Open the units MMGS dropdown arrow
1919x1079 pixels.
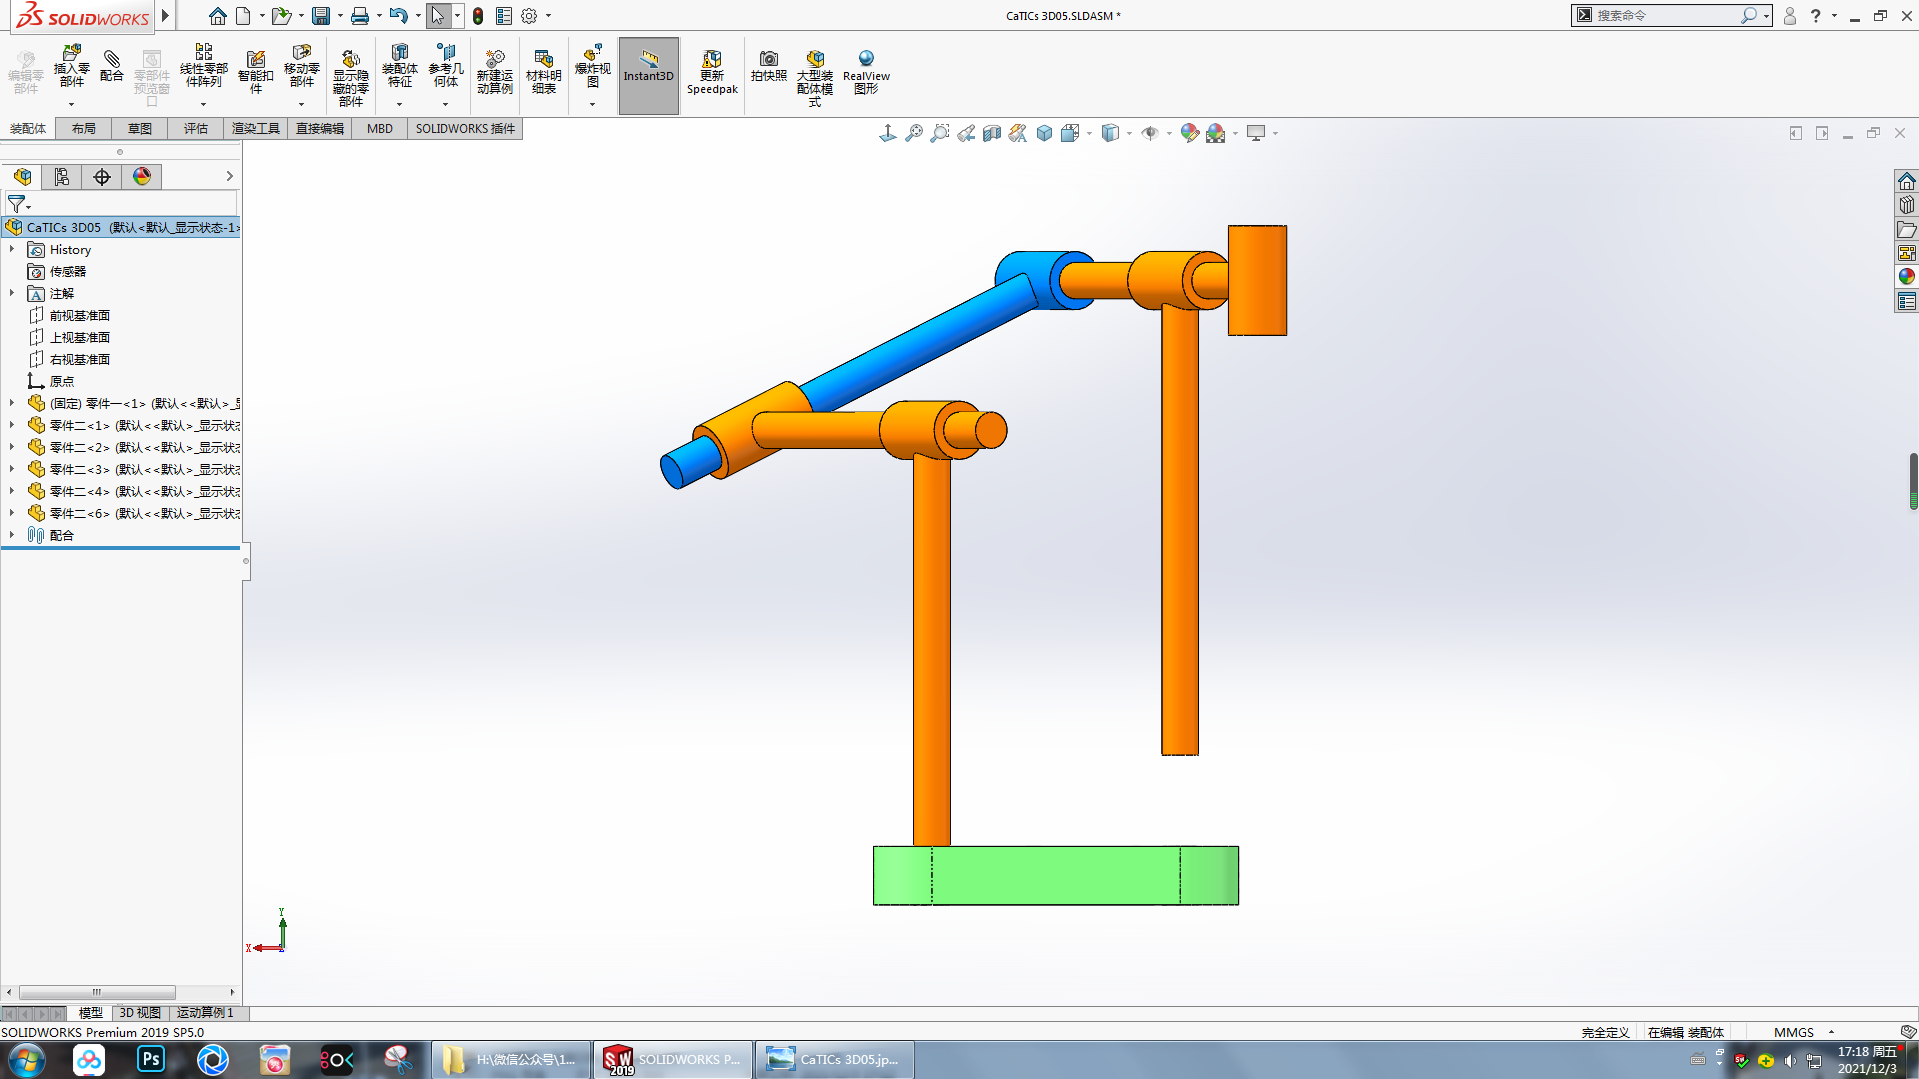1831,1032
